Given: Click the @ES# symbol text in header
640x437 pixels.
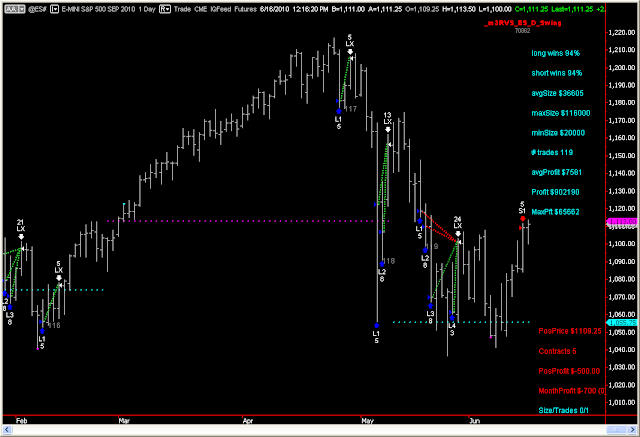Looking at the screenshot, I should [x=38, y=9].
